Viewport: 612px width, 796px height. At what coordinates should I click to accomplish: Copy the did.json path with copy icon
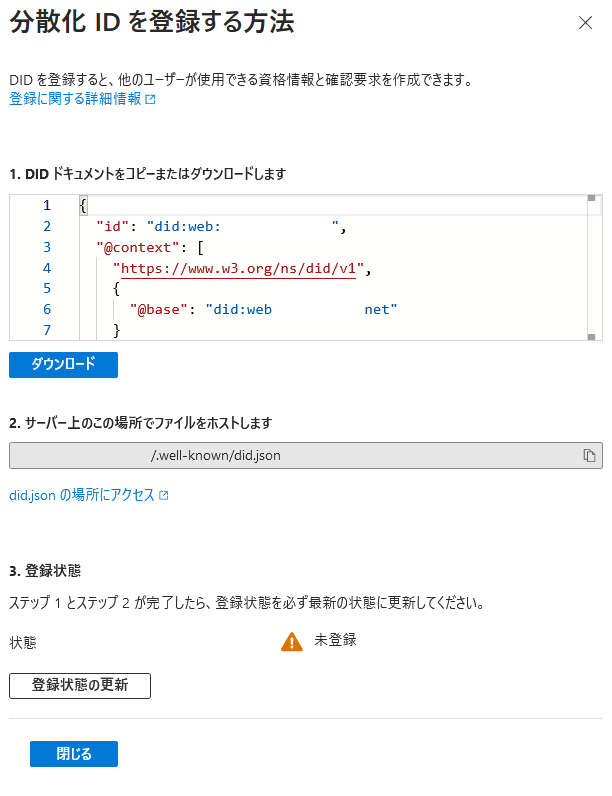pos(590,456)
